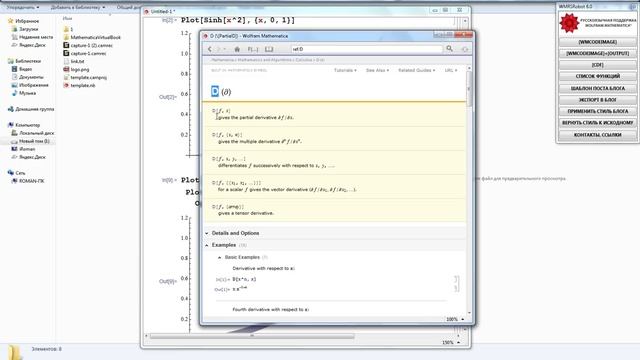Open the See Also dropdown
The width and height of the screenshot is (640, 360).
tap(377, 70)
